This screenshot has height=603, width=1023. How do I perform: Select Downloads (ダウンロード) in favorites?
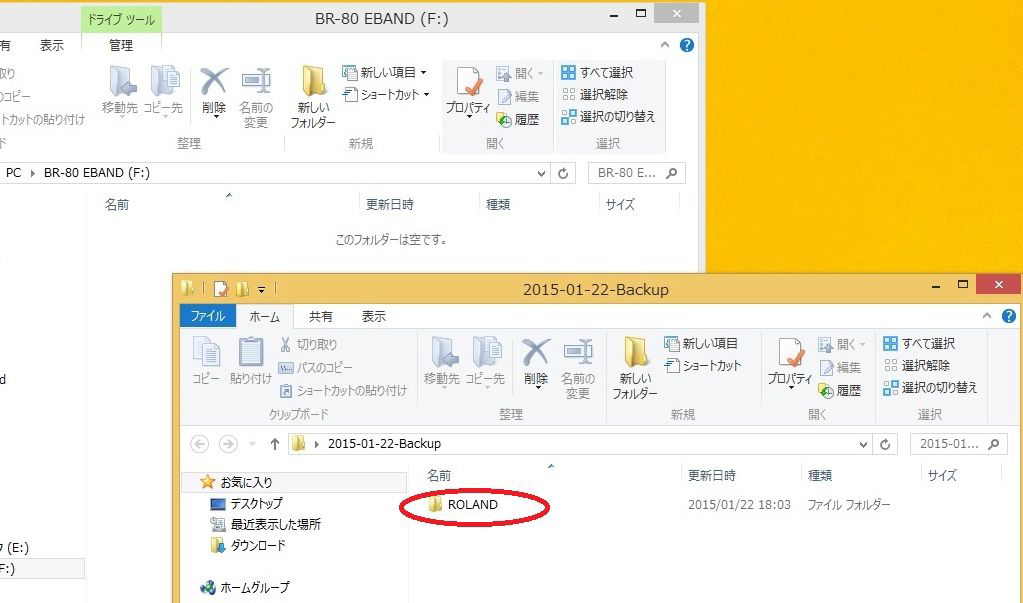pos(249,546)
